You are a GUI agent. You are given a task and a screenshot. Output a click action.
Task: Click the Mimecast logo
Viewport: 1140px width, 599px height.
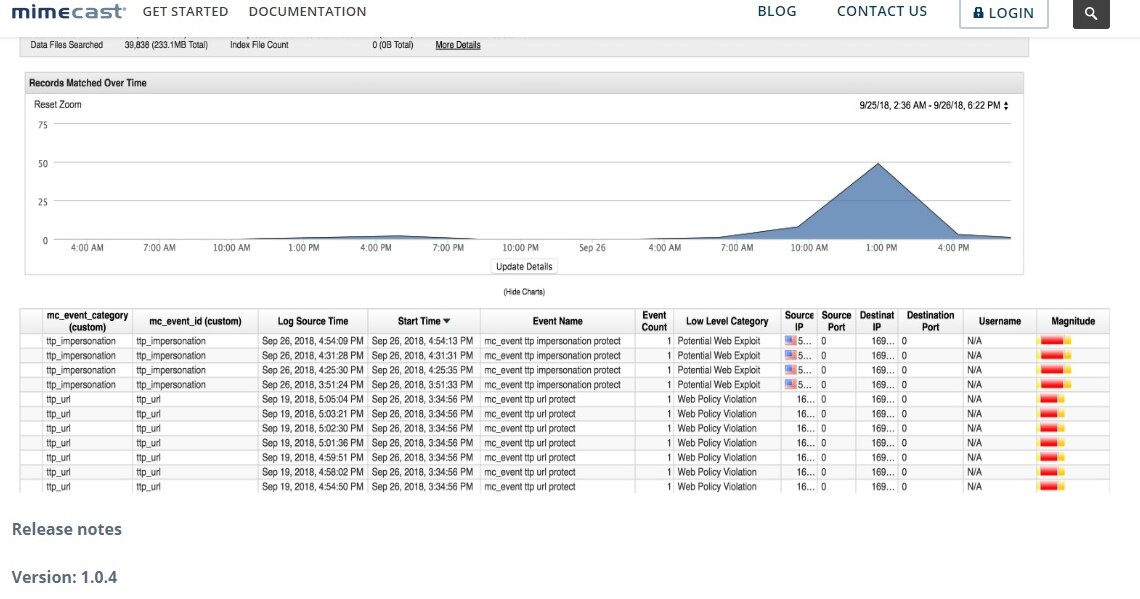(x=68, y=12)
